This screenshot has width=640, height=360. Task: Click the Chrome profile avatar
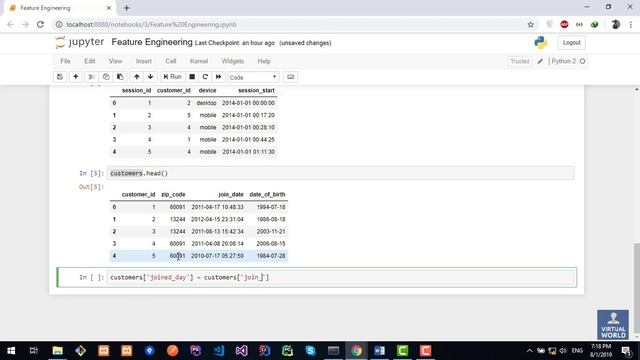(616, 24)
